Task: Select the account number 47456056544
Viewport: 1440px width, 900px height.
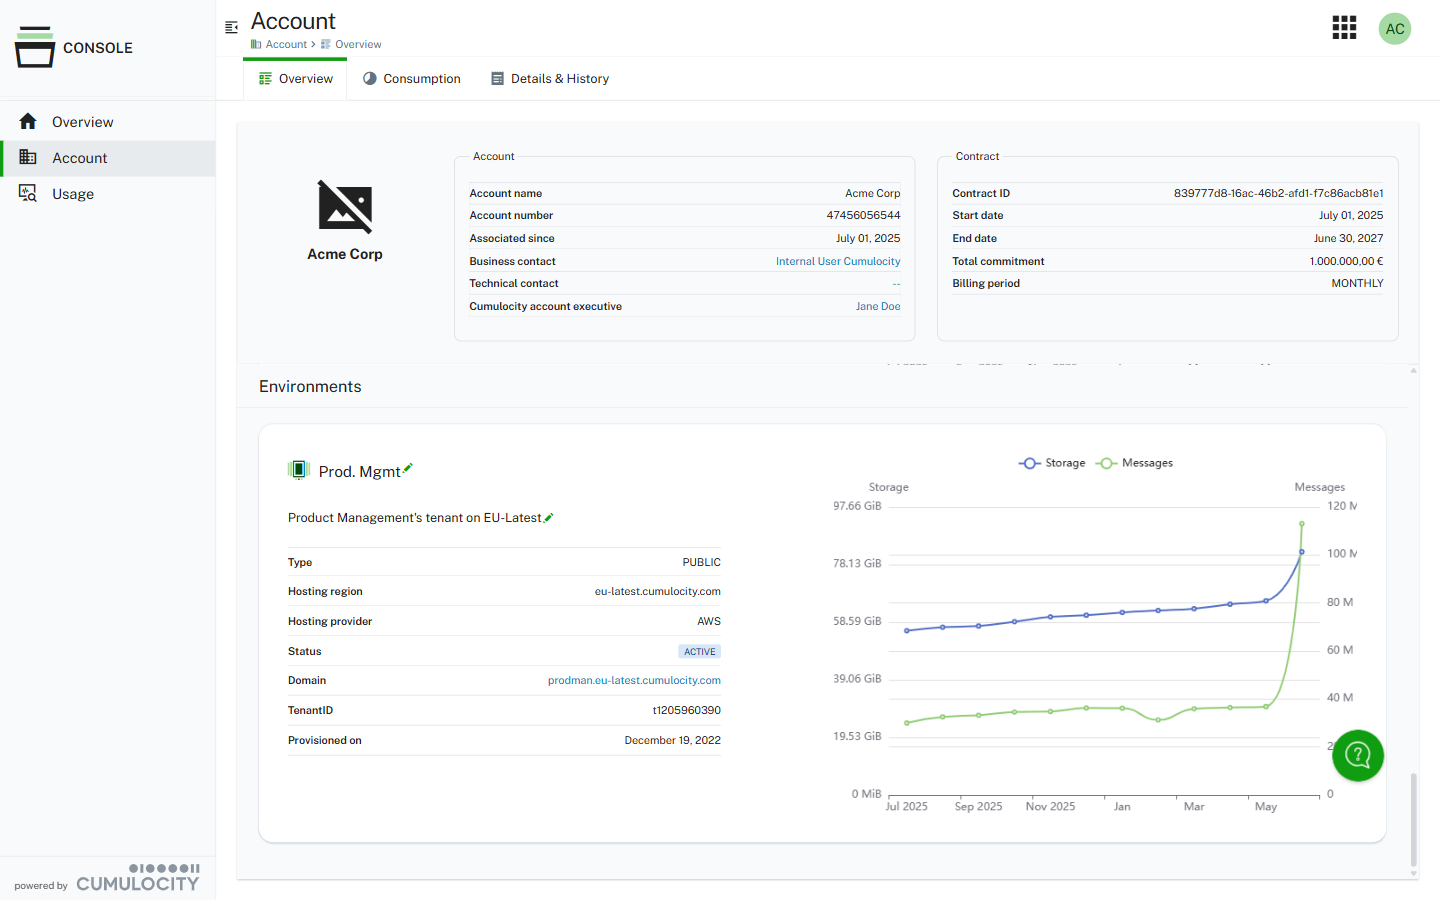Action: [863, 215]
